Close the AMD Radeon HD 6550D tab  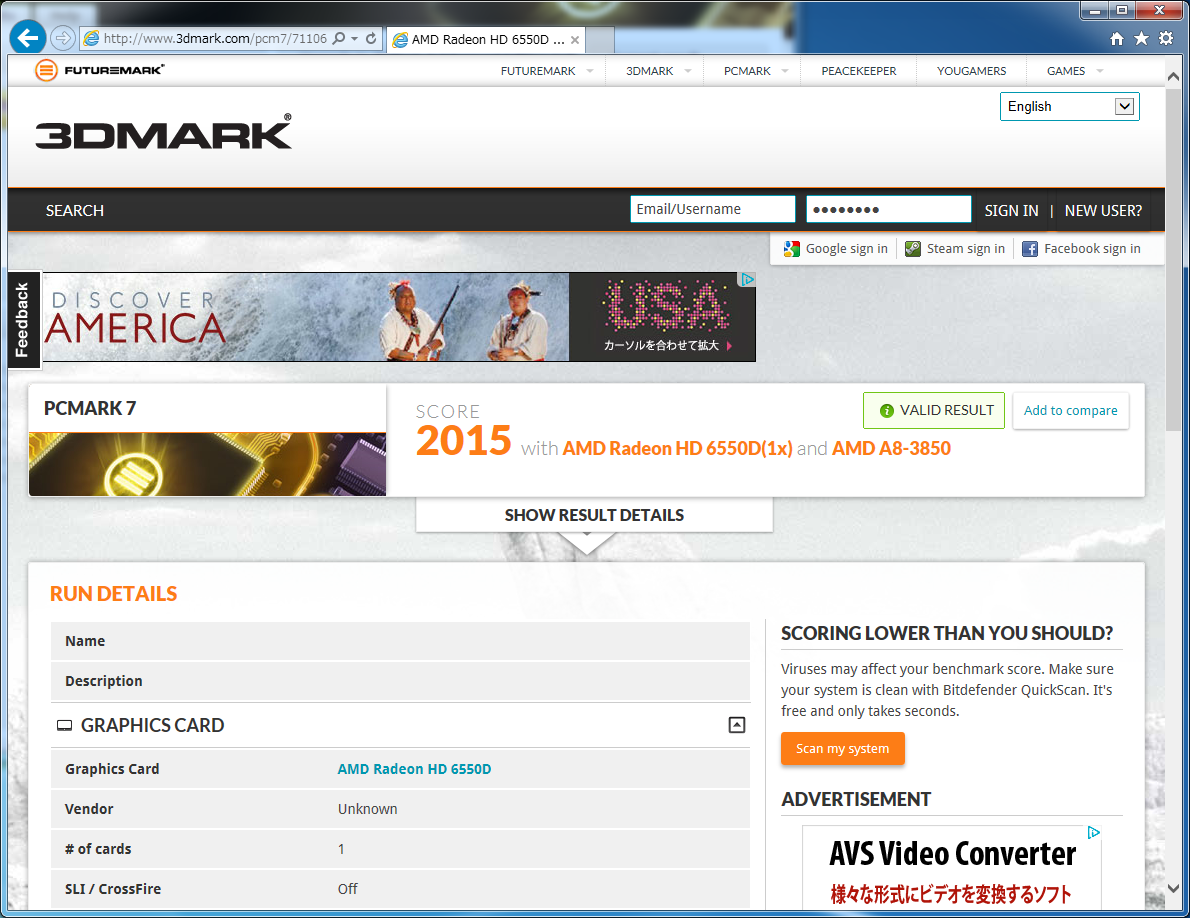575,40
